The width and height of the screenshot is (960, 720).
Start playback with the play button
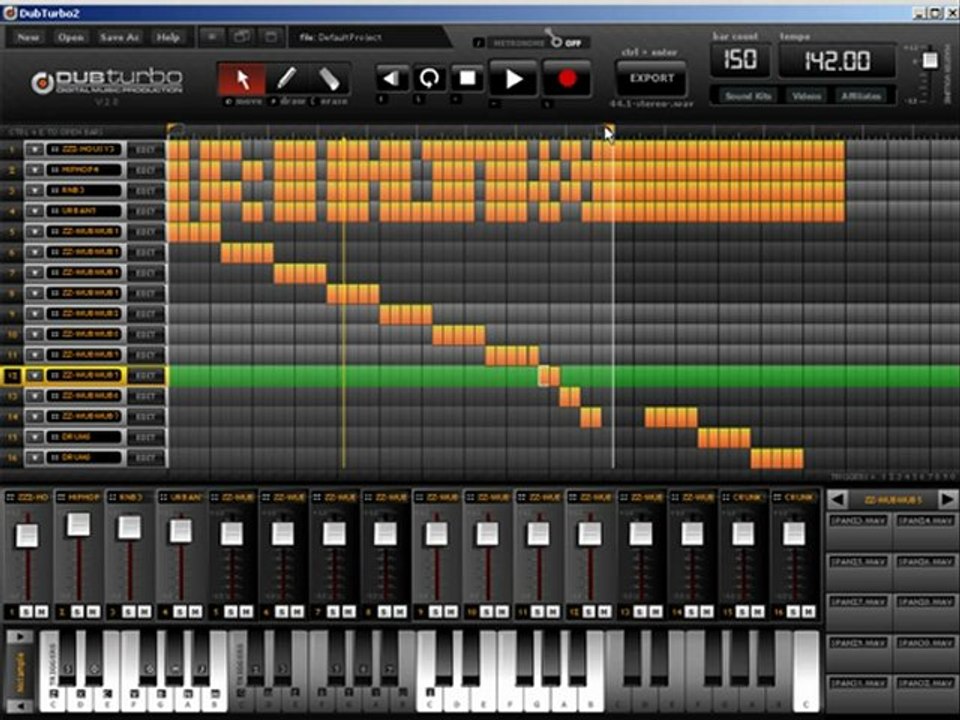[513, 78]
